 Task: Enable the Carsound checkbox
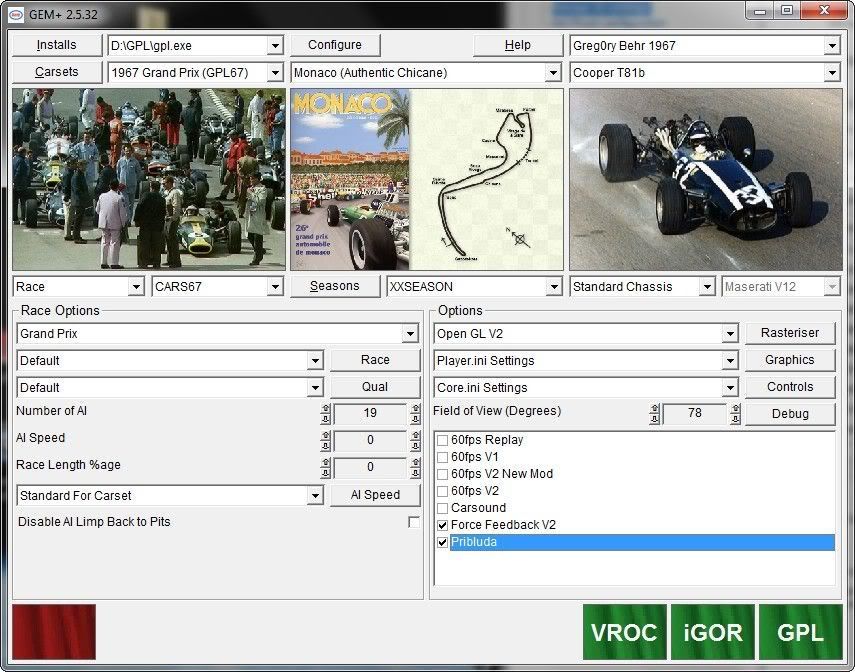coord(442,508)
